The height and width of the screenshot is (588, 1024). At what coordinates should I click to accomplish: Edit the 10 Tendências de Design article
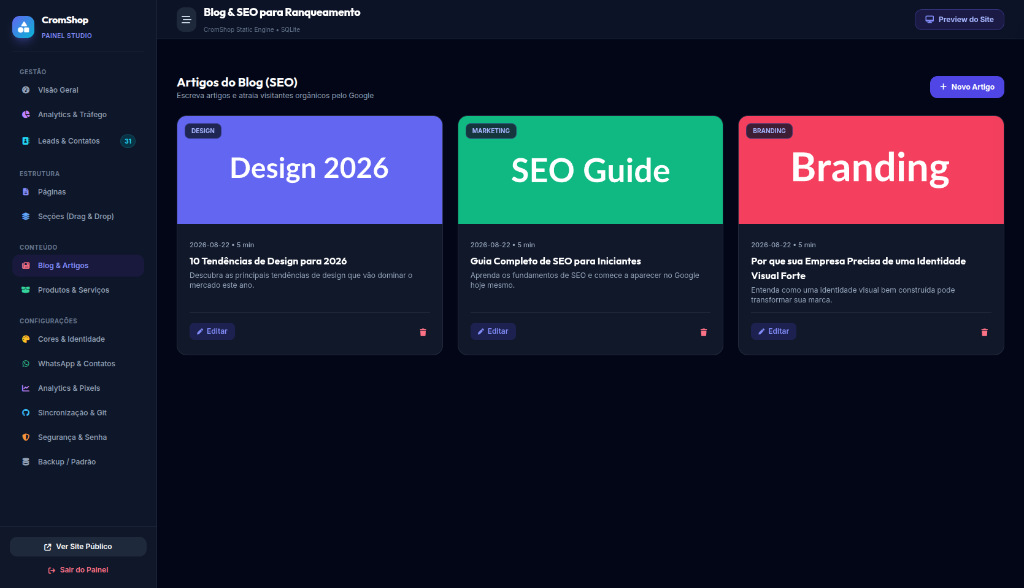[x=212, y=331]
